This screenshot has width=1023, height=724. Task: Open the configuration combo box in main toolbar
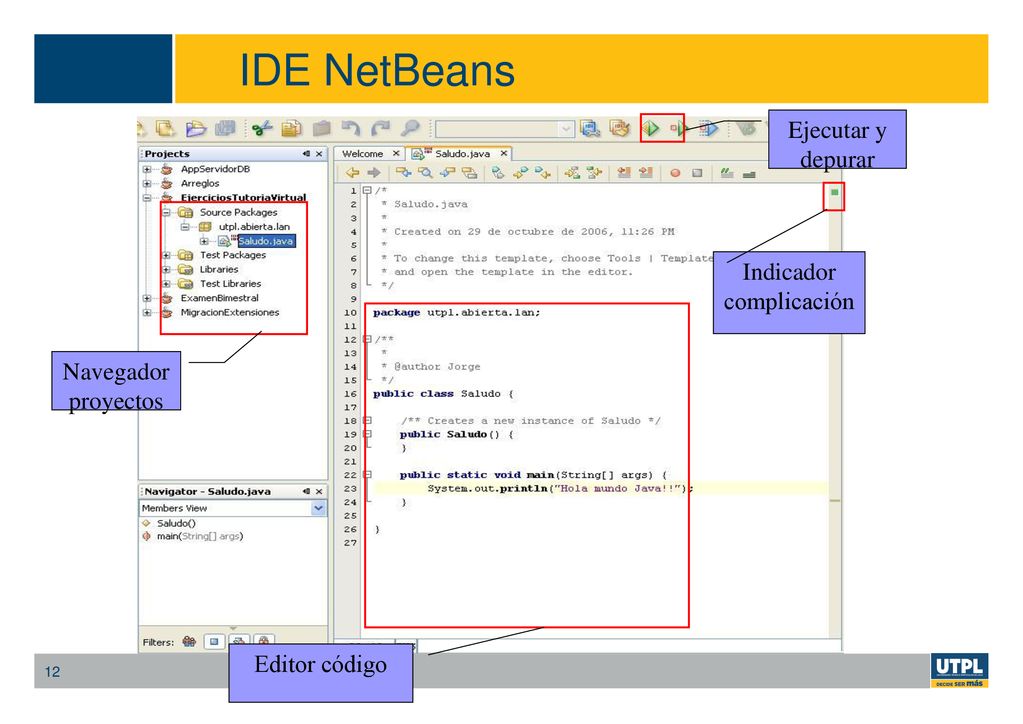tap(505, 129)
